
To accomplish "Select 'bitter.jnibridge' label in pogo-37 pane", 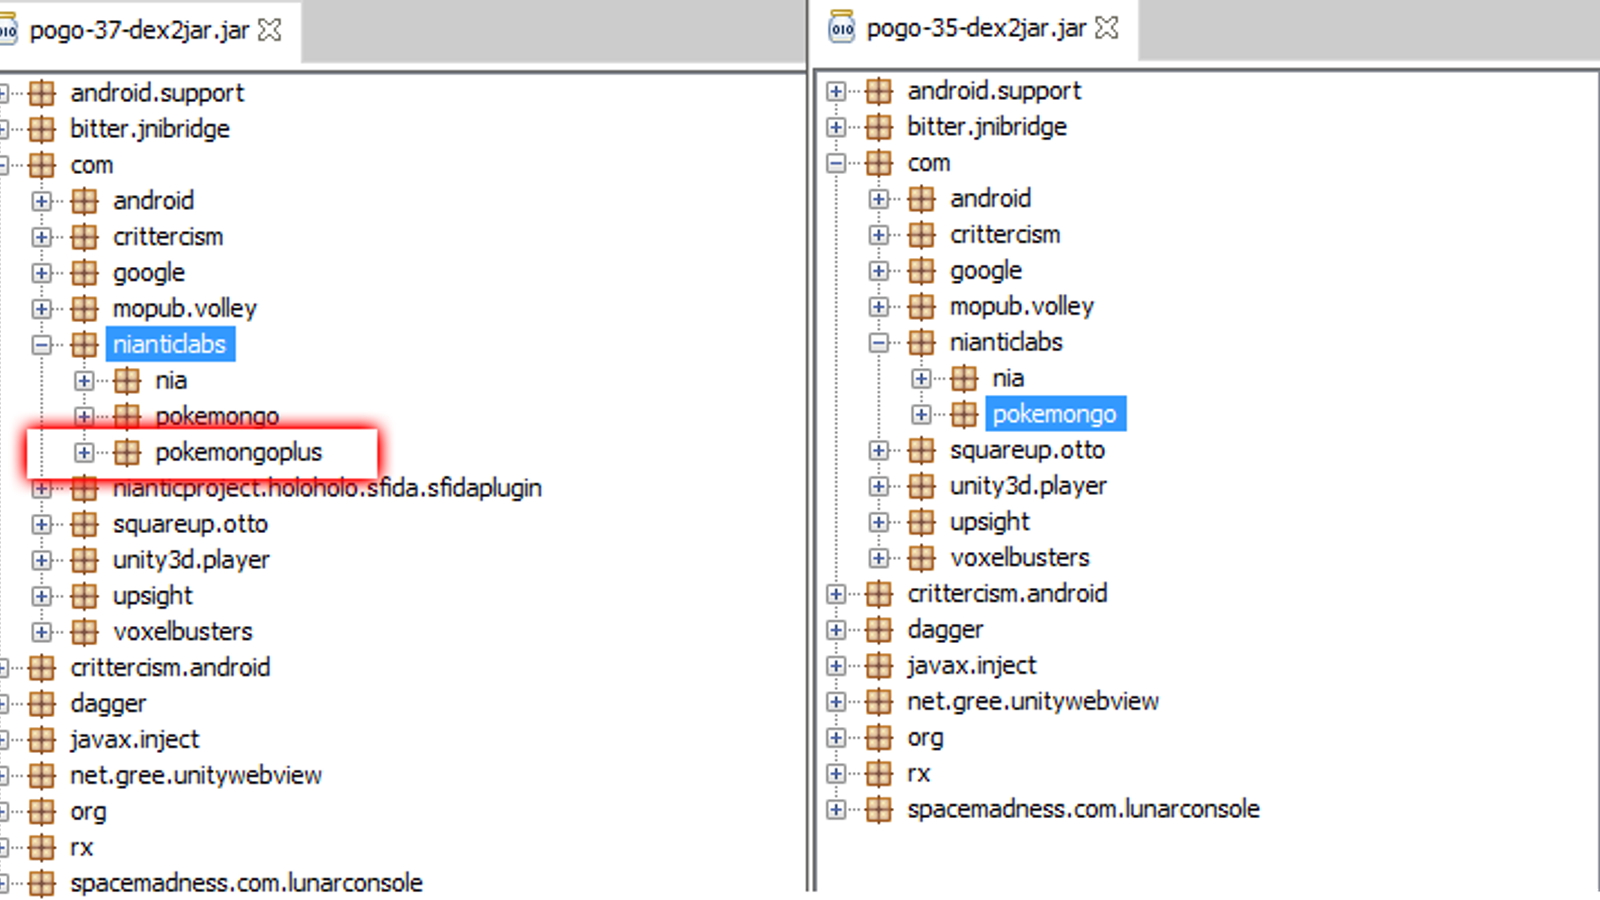I will point(150,129).
